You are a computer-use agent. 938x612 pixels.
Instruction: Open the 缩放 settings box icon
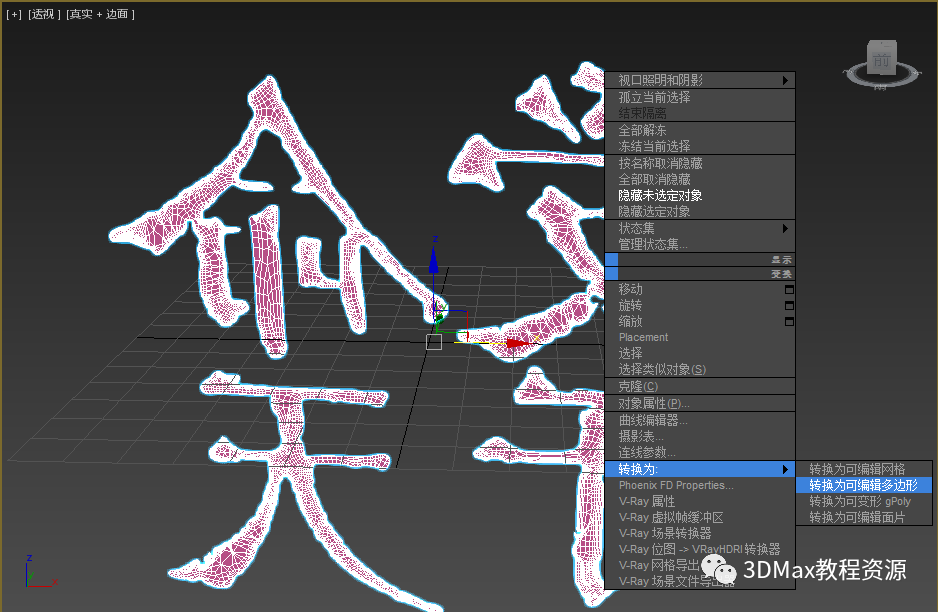[789, 322]
